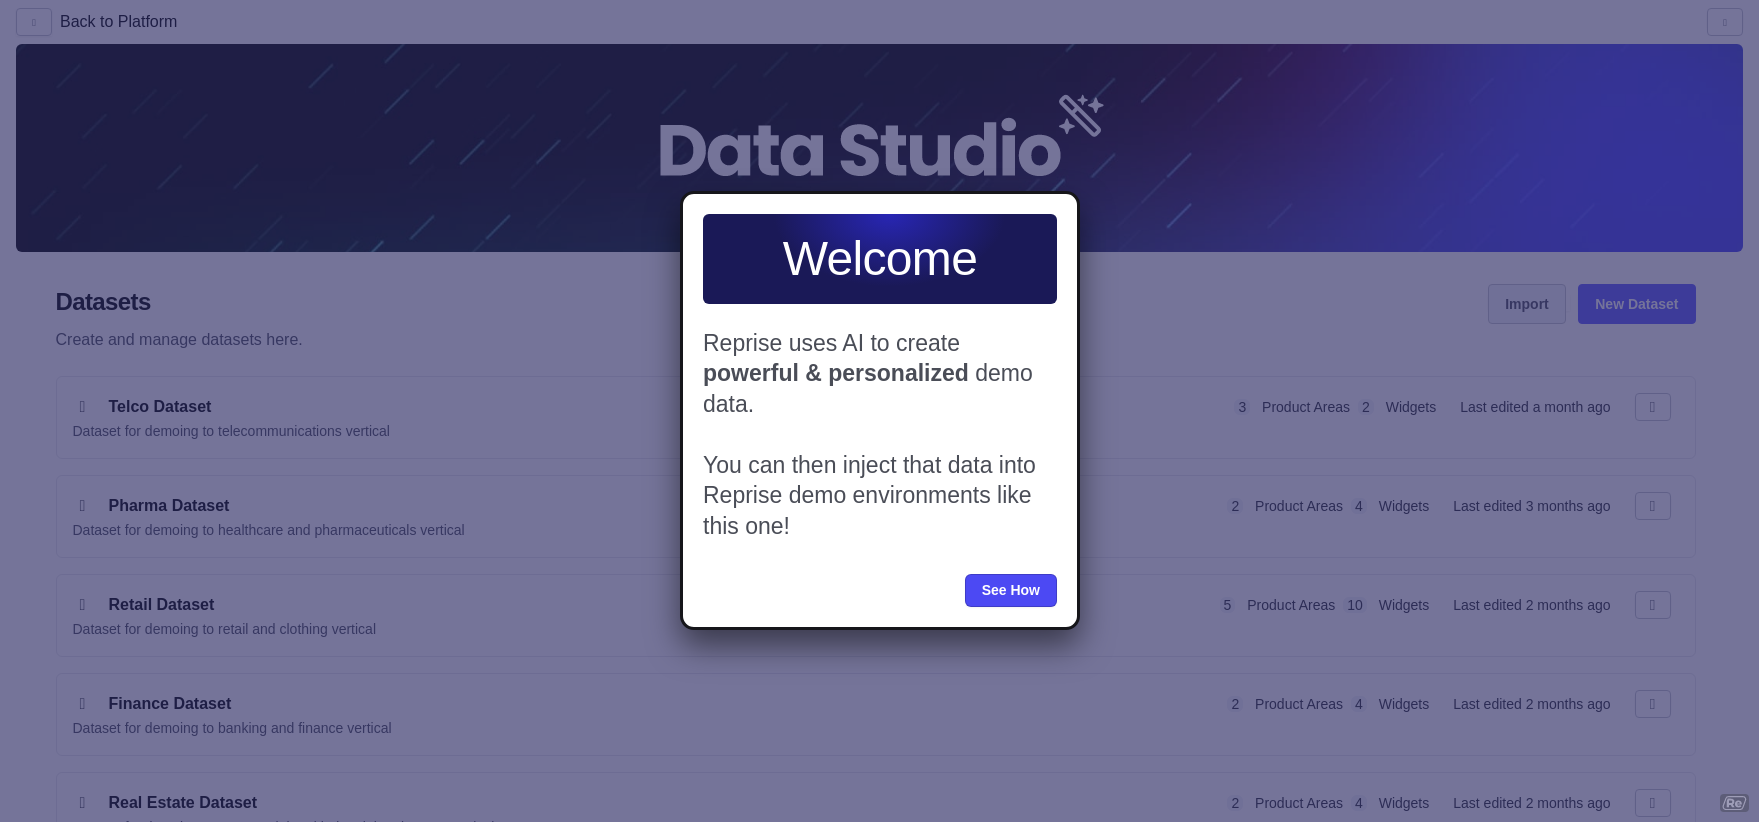Select the Pharma Dataset title

(169, 506)
